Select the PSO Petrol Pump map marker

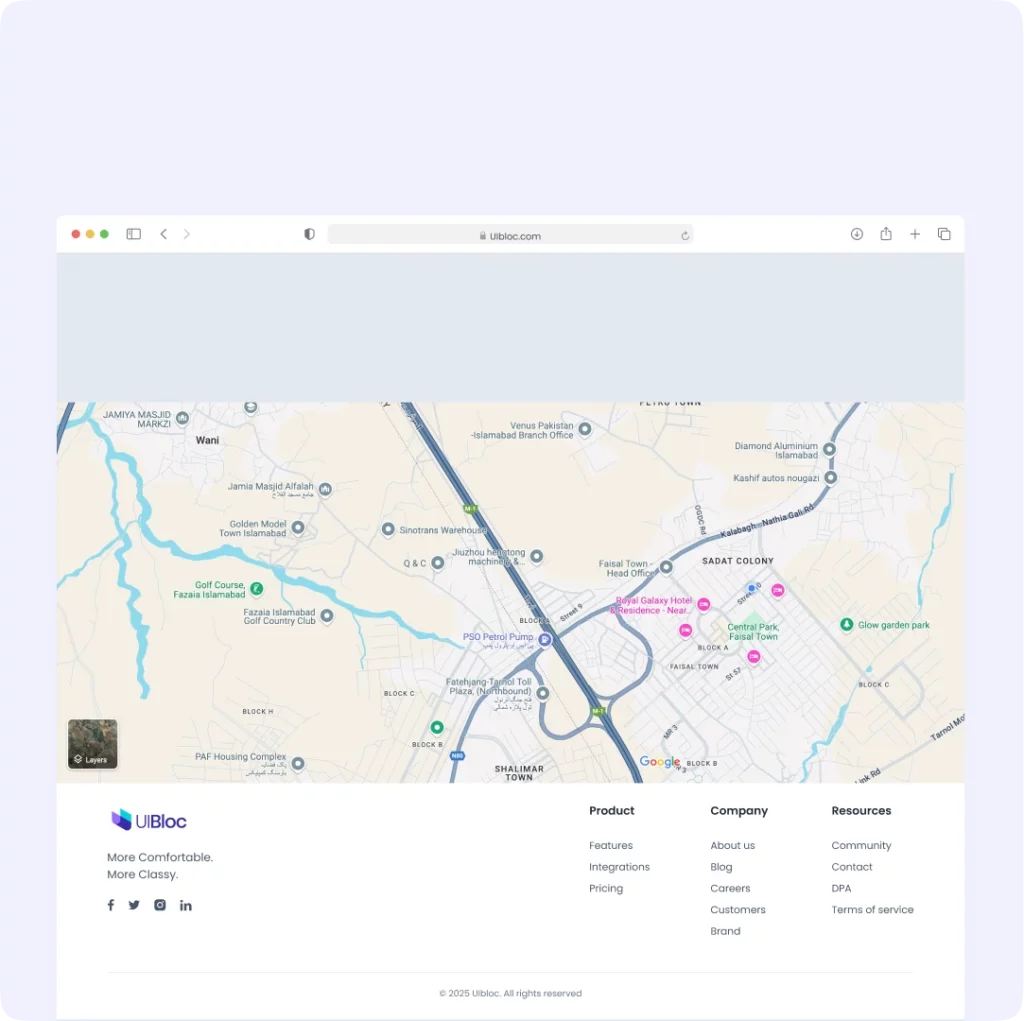click(x=545, y=639)
